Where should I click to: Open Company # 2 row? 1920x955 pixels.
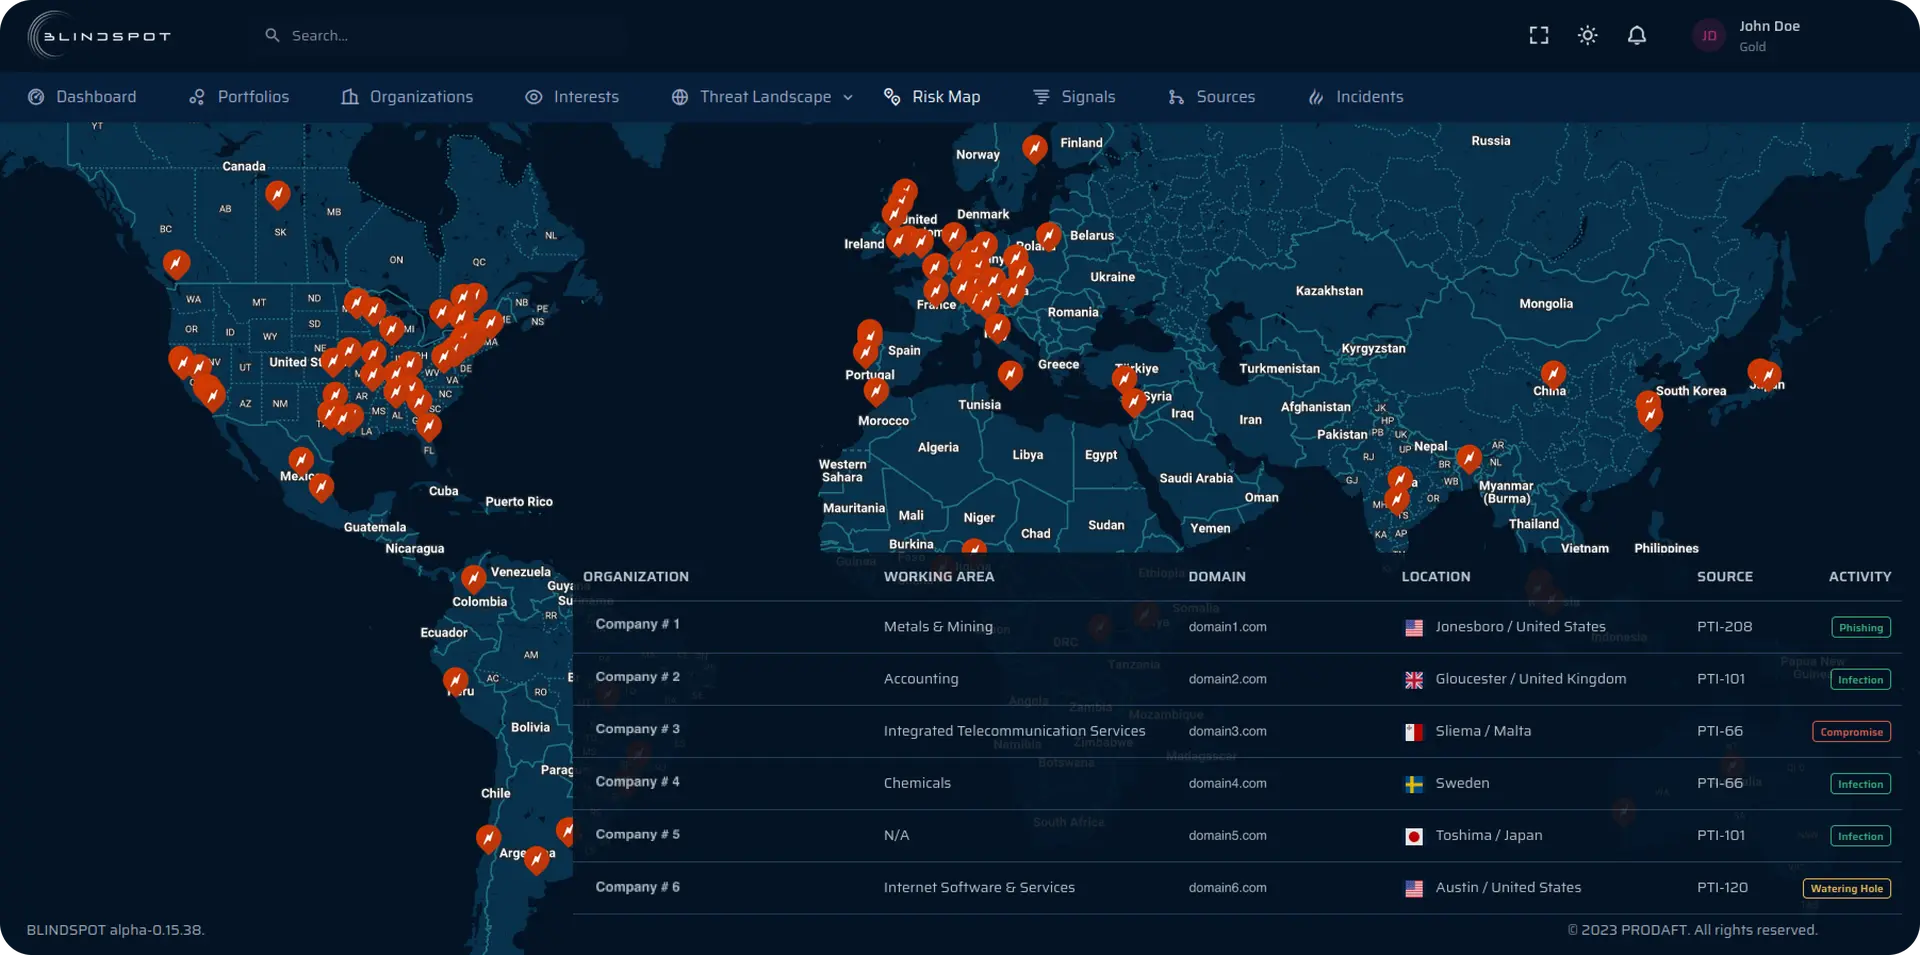coord(1237,679)
